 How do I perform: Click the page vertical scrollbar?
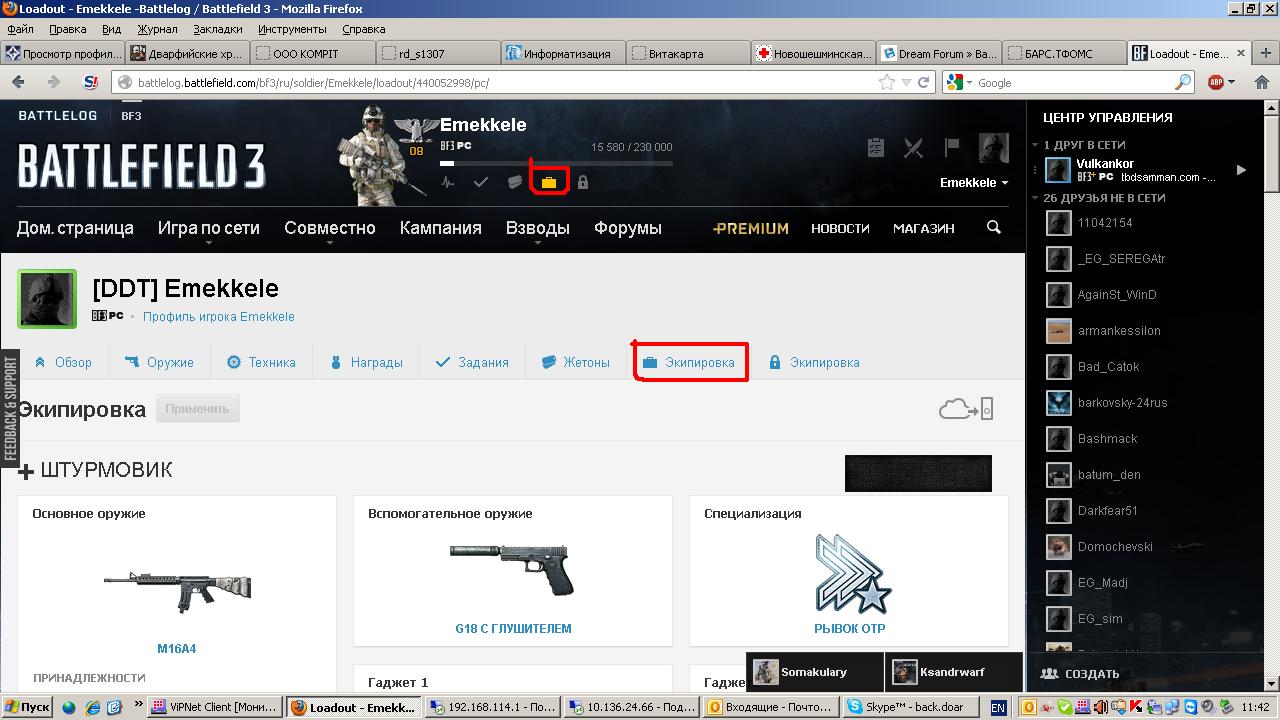click(1272, 395)
